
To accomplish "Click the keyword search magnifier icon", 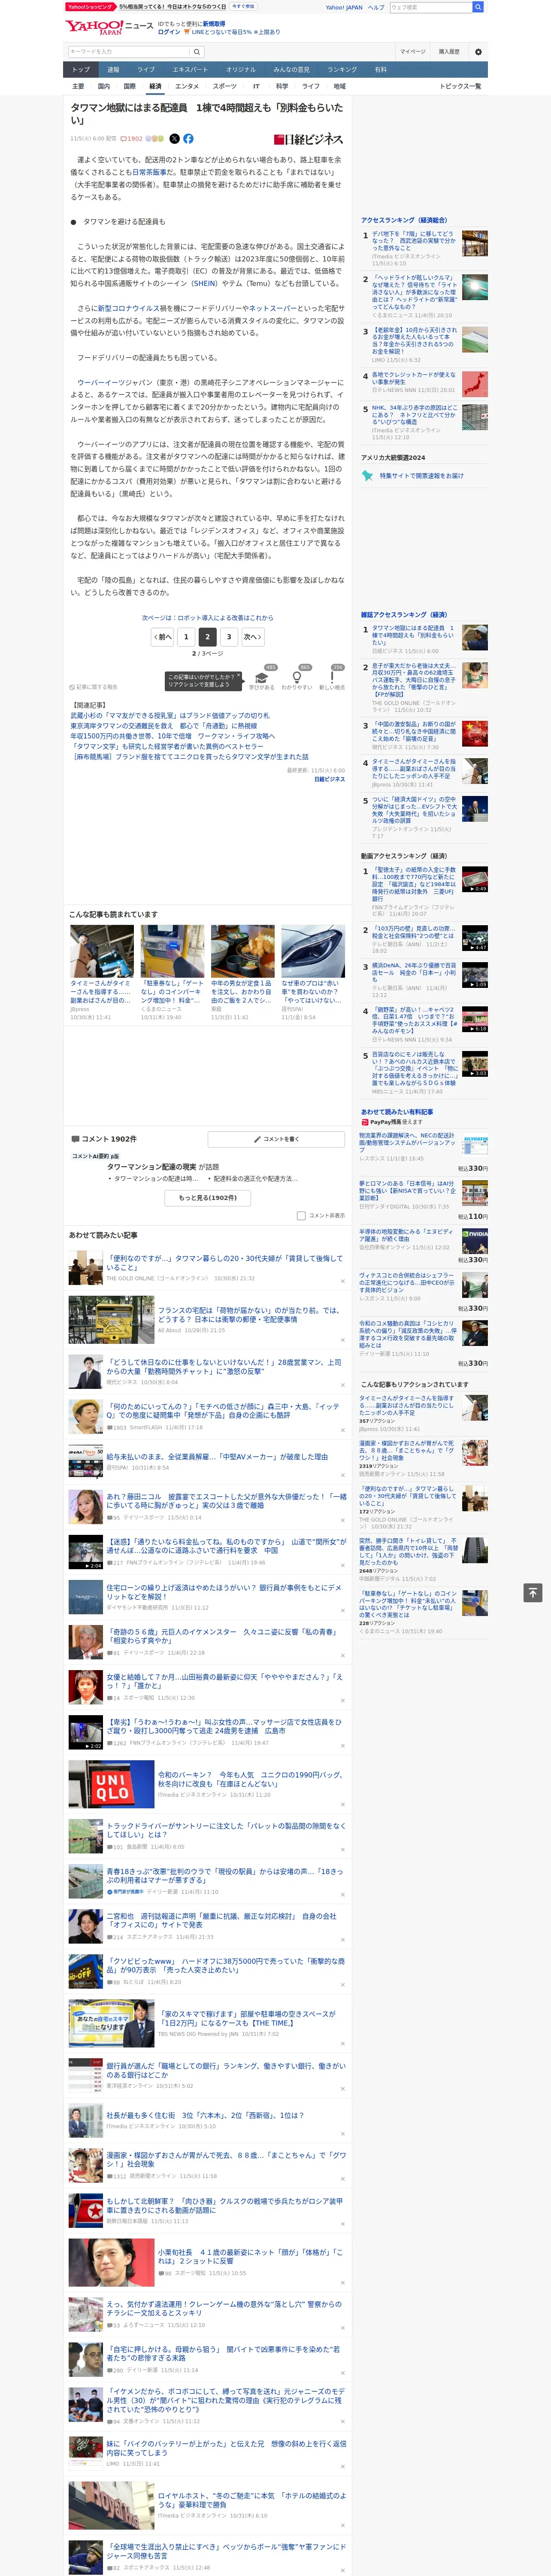I will pyautogui.click(x=197, y=52).
